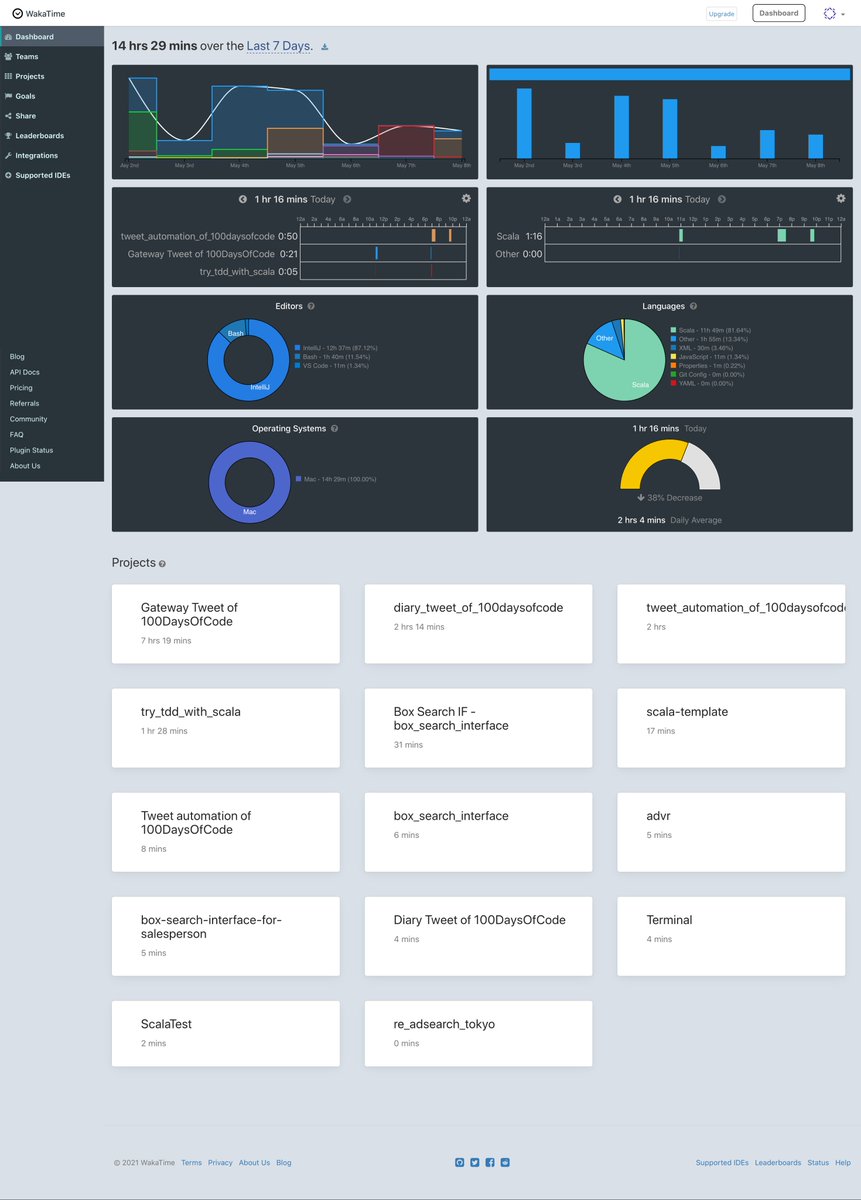Open Box Search IF project card
This screenshot has height=1200, width=861.
[478, 728]
